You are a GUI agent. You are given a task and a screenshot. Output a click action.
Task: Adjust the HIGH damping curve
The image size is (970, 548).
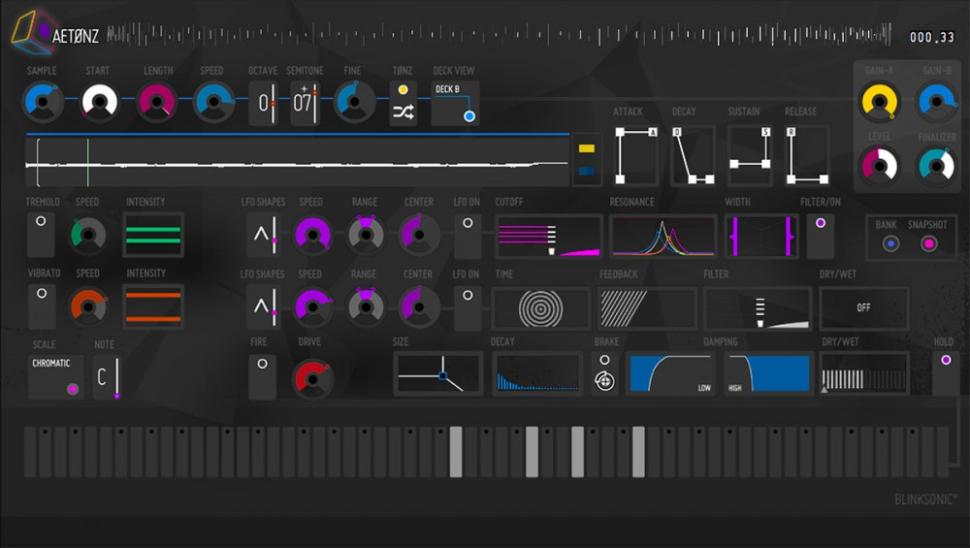tap(768, 374)
